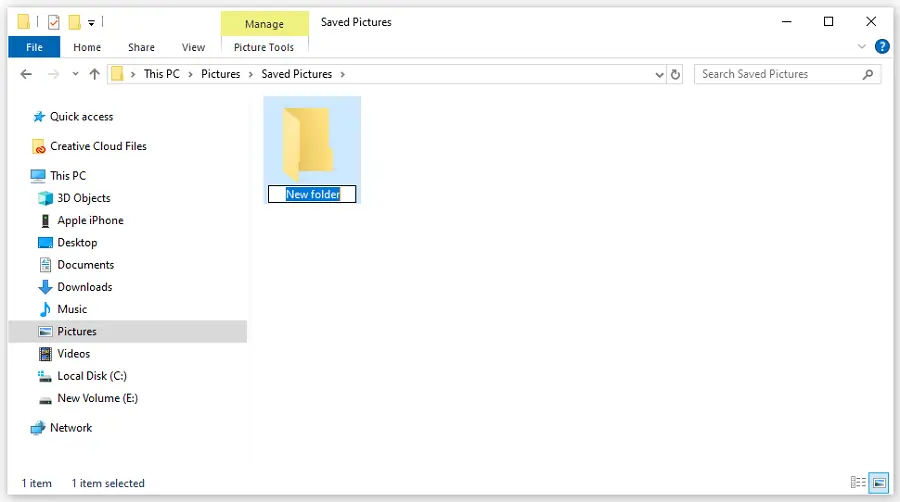900x502 pixels.
Task: Click Pictures in the address breadcrumb
Action: click(x=220, y=74)
